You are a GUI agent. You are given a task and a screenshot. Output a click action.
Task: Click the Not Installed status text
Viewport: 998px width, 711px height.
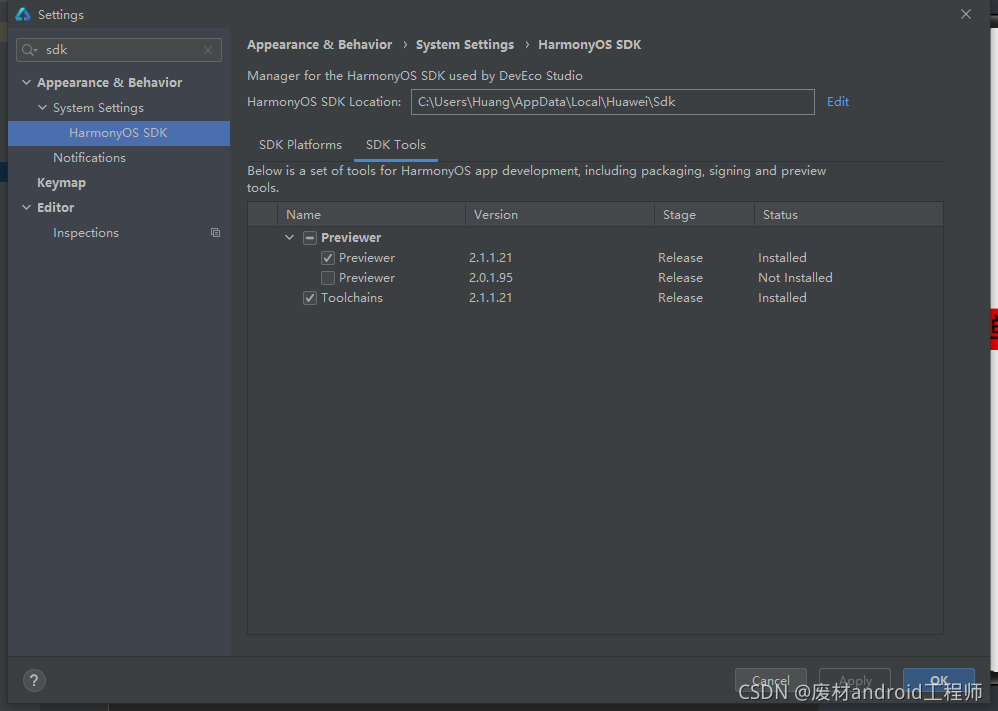[x=795, y=278]
